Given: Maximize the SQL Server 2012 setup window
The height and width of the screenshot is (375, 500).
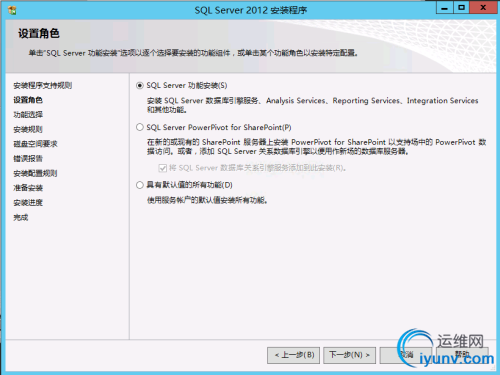Looking at the screenshot, I should 461,8.
